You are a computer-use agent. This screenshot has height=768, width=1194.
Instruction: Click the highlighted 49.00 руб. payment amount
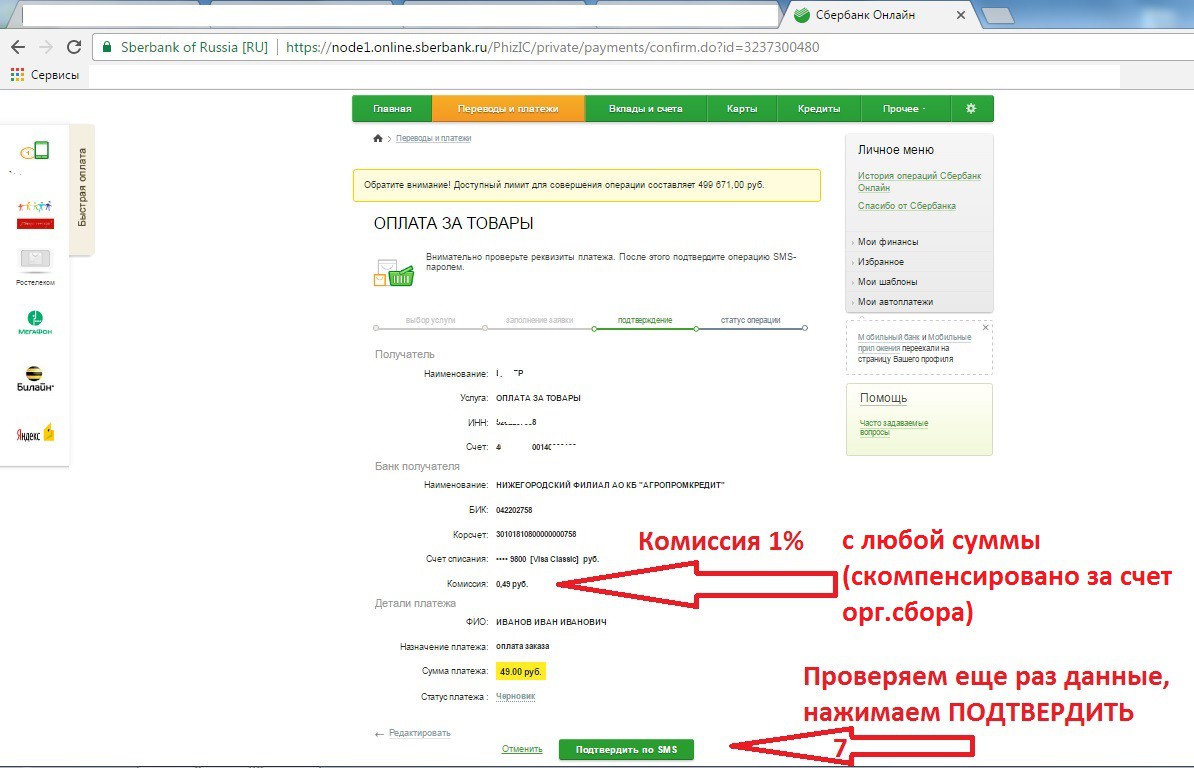[x=521, y=671]
